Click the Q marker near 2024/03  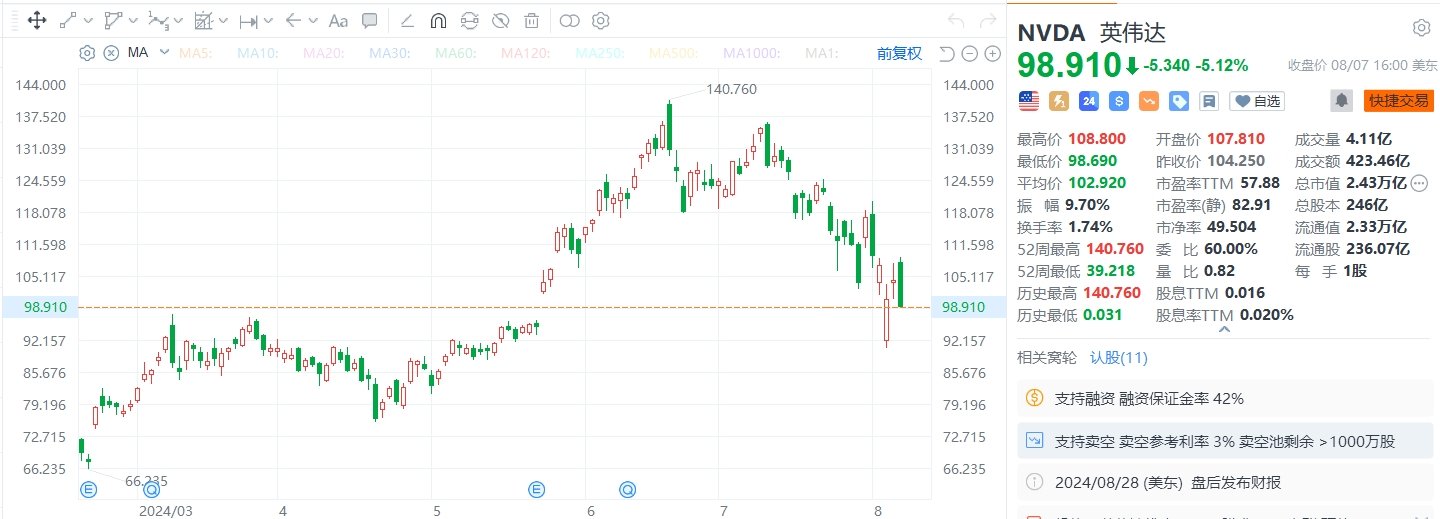[151, 489]
